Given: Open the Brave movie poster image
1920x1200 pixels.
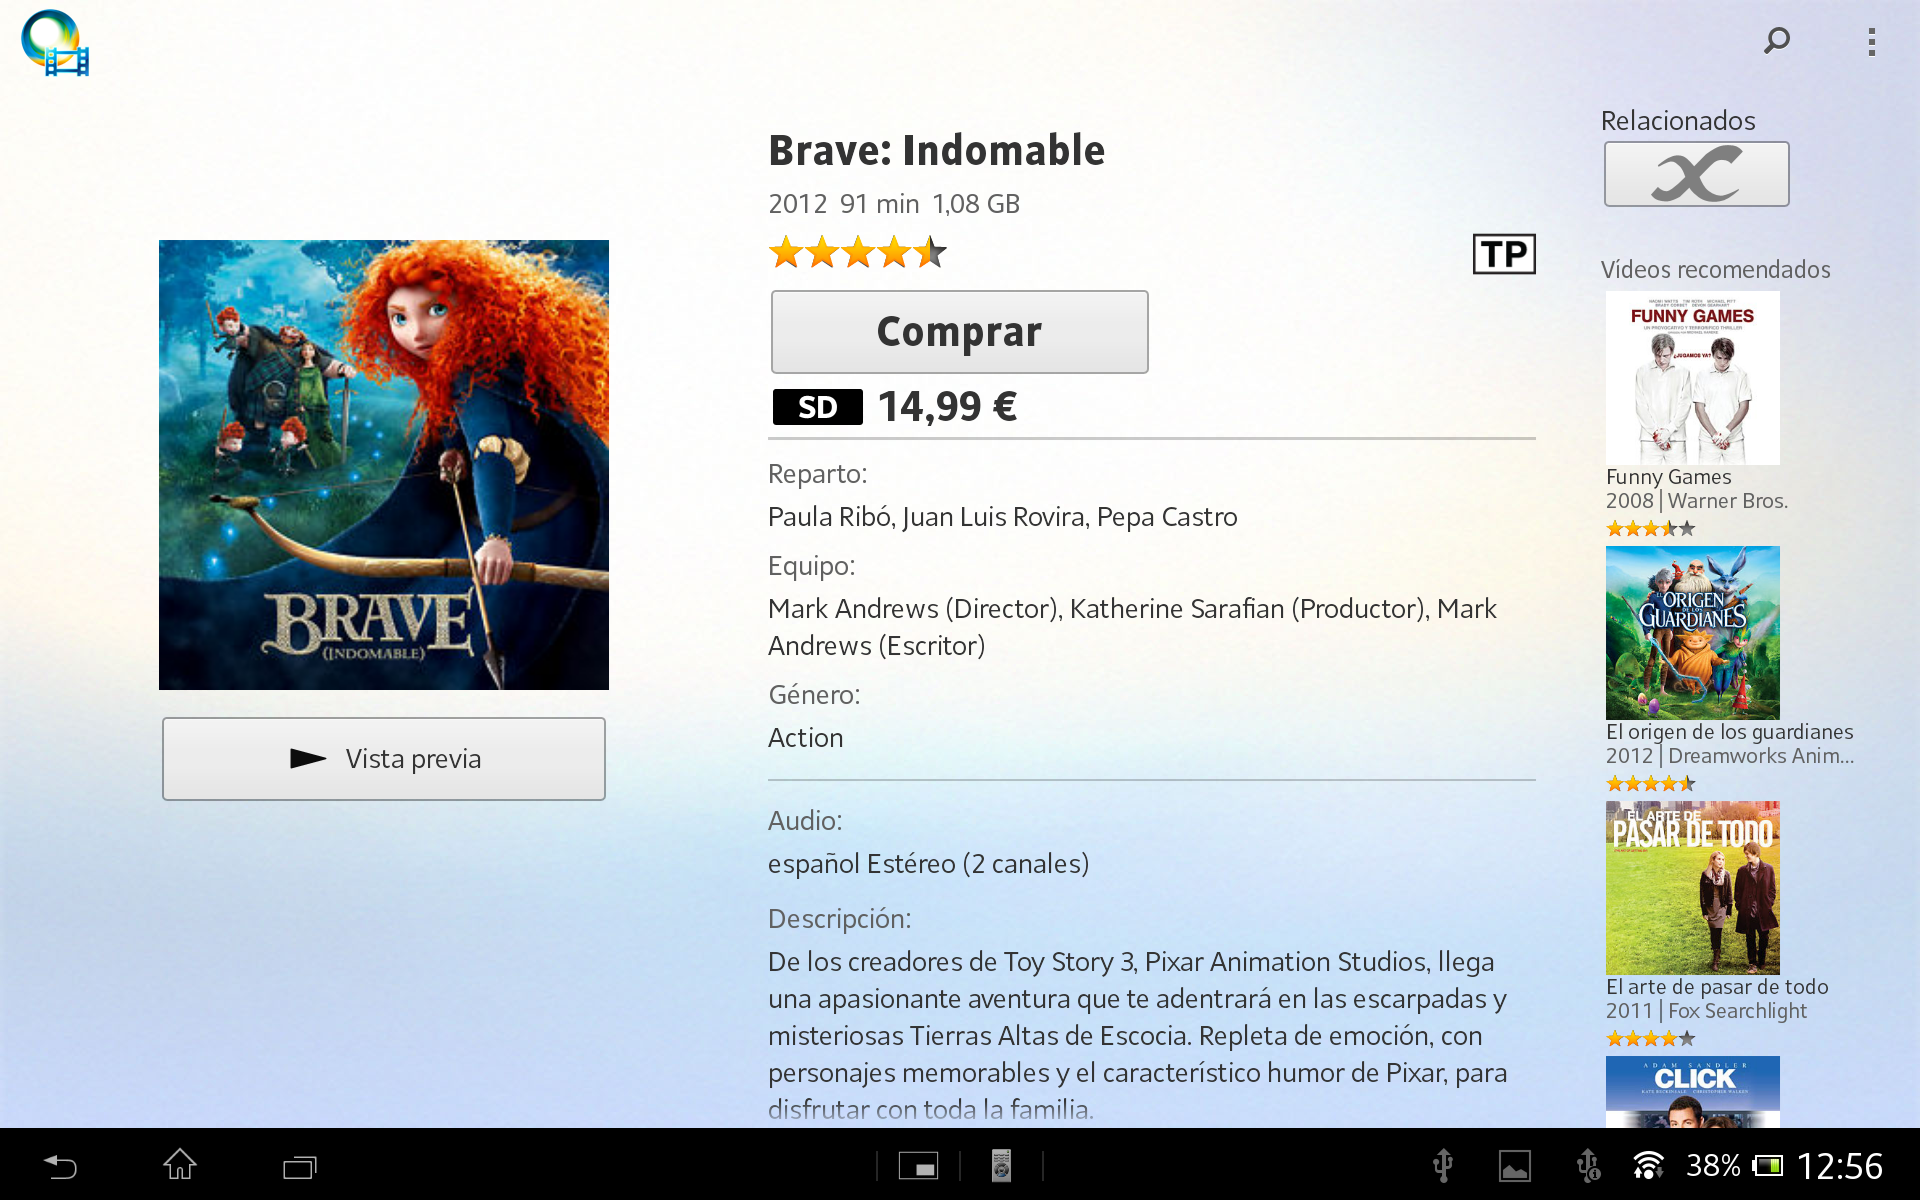Looking at the screenshot, I should 384,465.
